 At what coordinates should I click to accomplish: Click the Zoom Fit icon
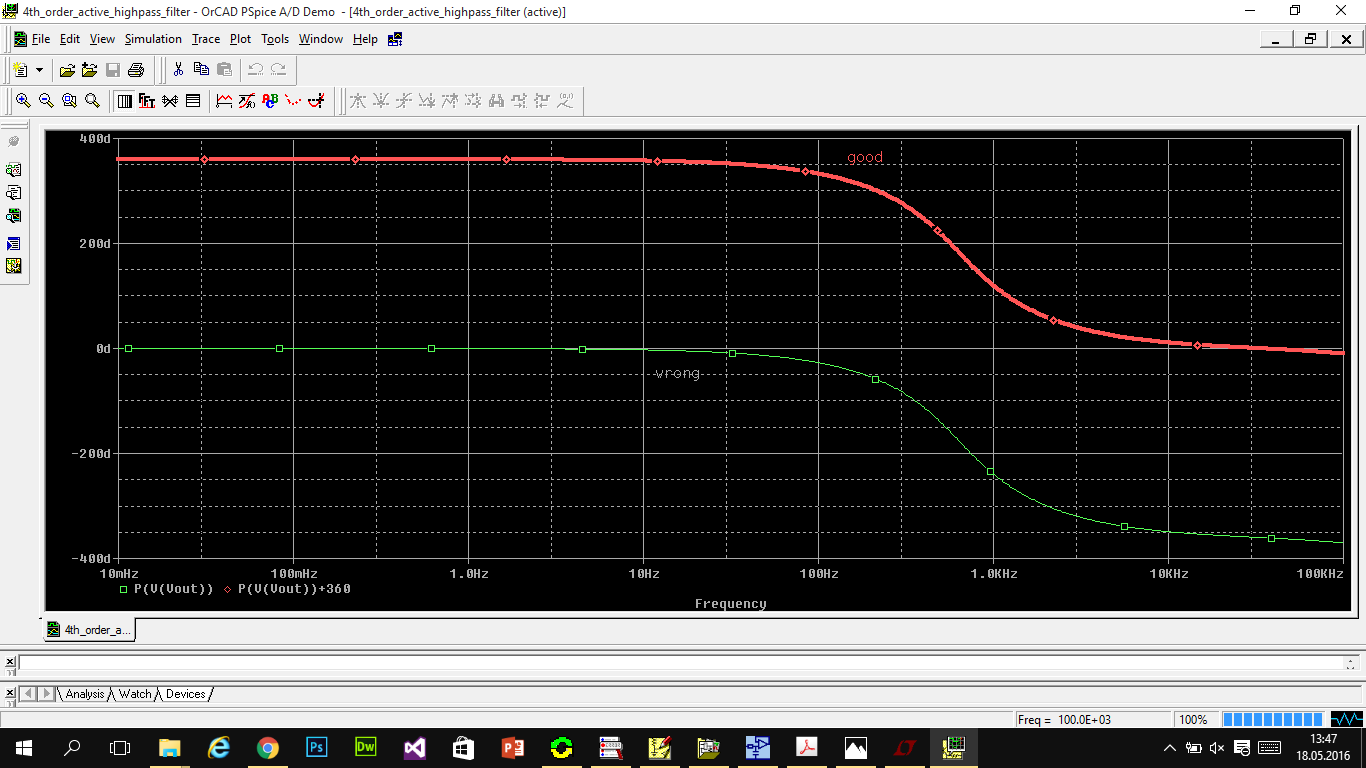click(92, 101)
